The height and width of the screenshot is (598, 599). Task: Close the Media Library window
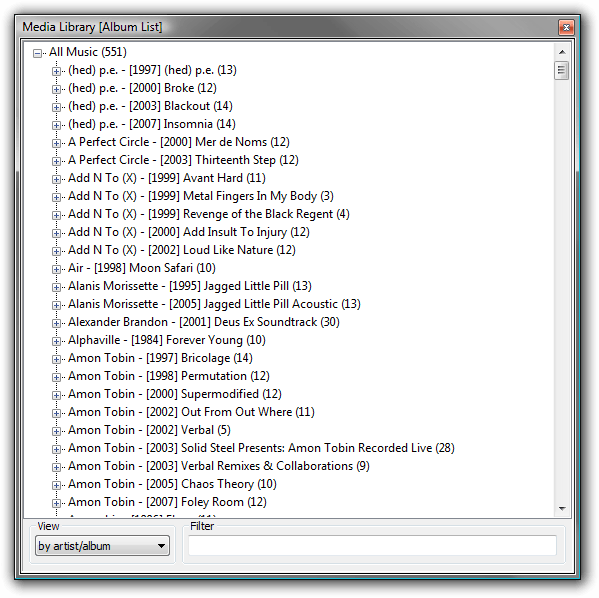[x=566, y=27]
